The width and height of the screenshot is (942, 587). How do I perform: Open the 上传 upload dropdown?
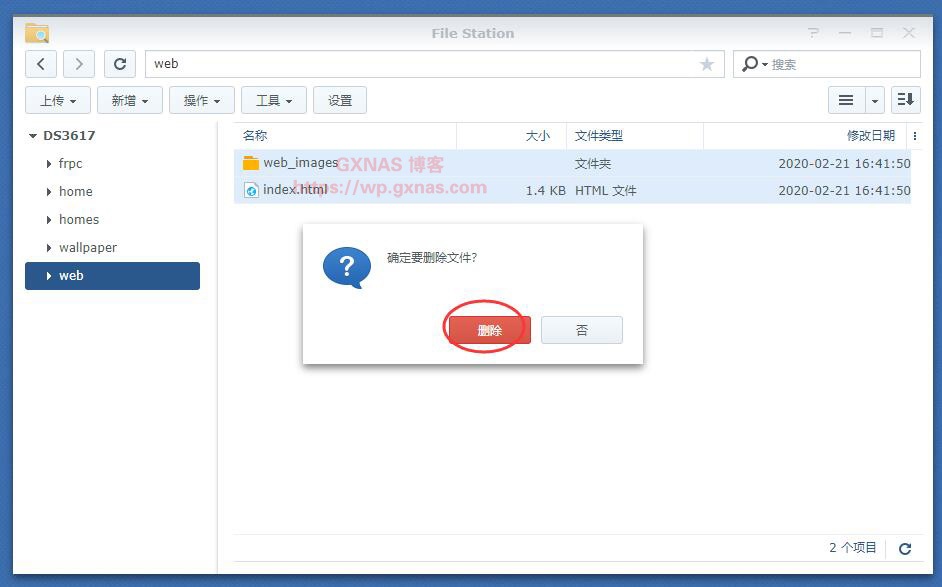coord(58,100)
